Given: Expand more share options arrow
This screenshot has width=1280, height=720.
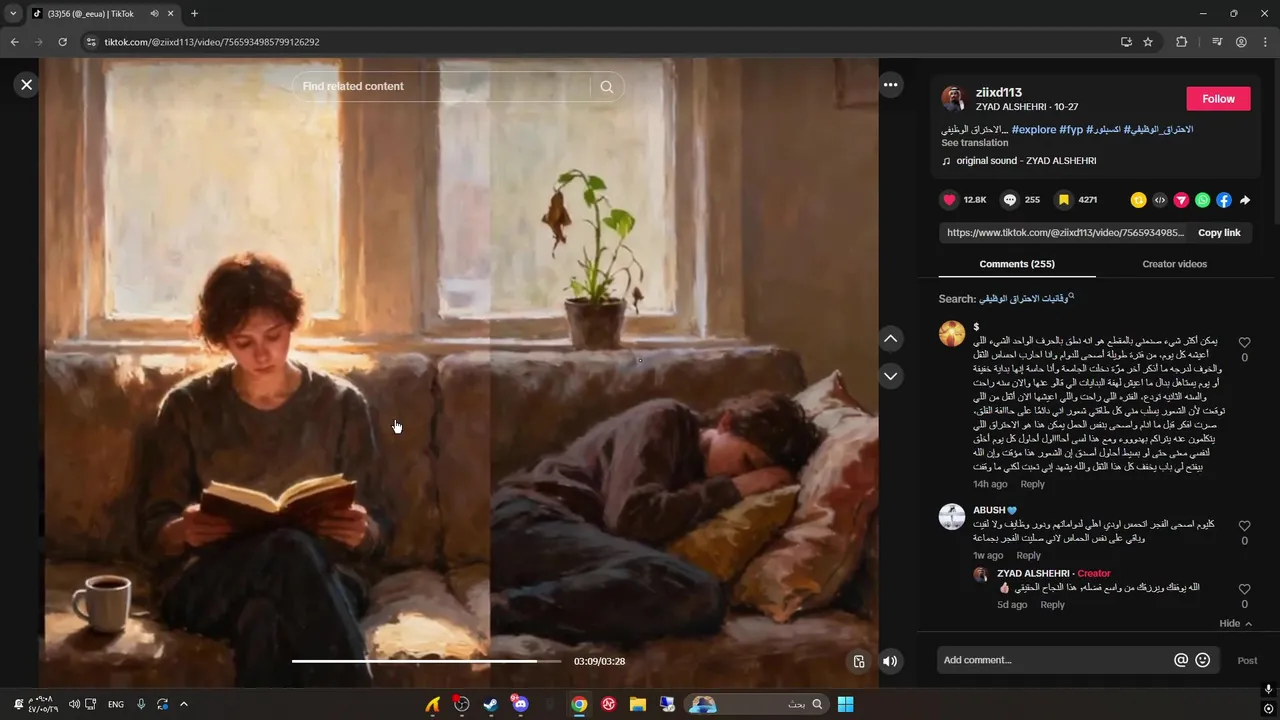Looking at the screenshot, I should [x=1245, y=200].
